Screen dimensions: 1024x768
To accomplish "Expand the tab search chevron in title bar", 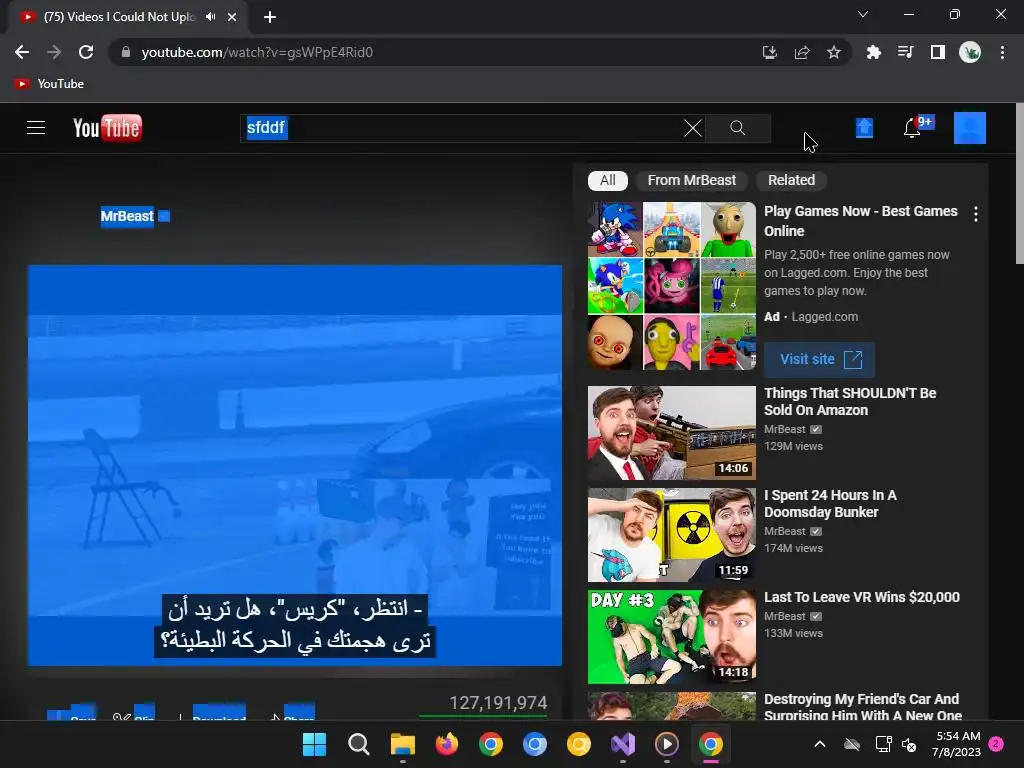I will (863, 14).
